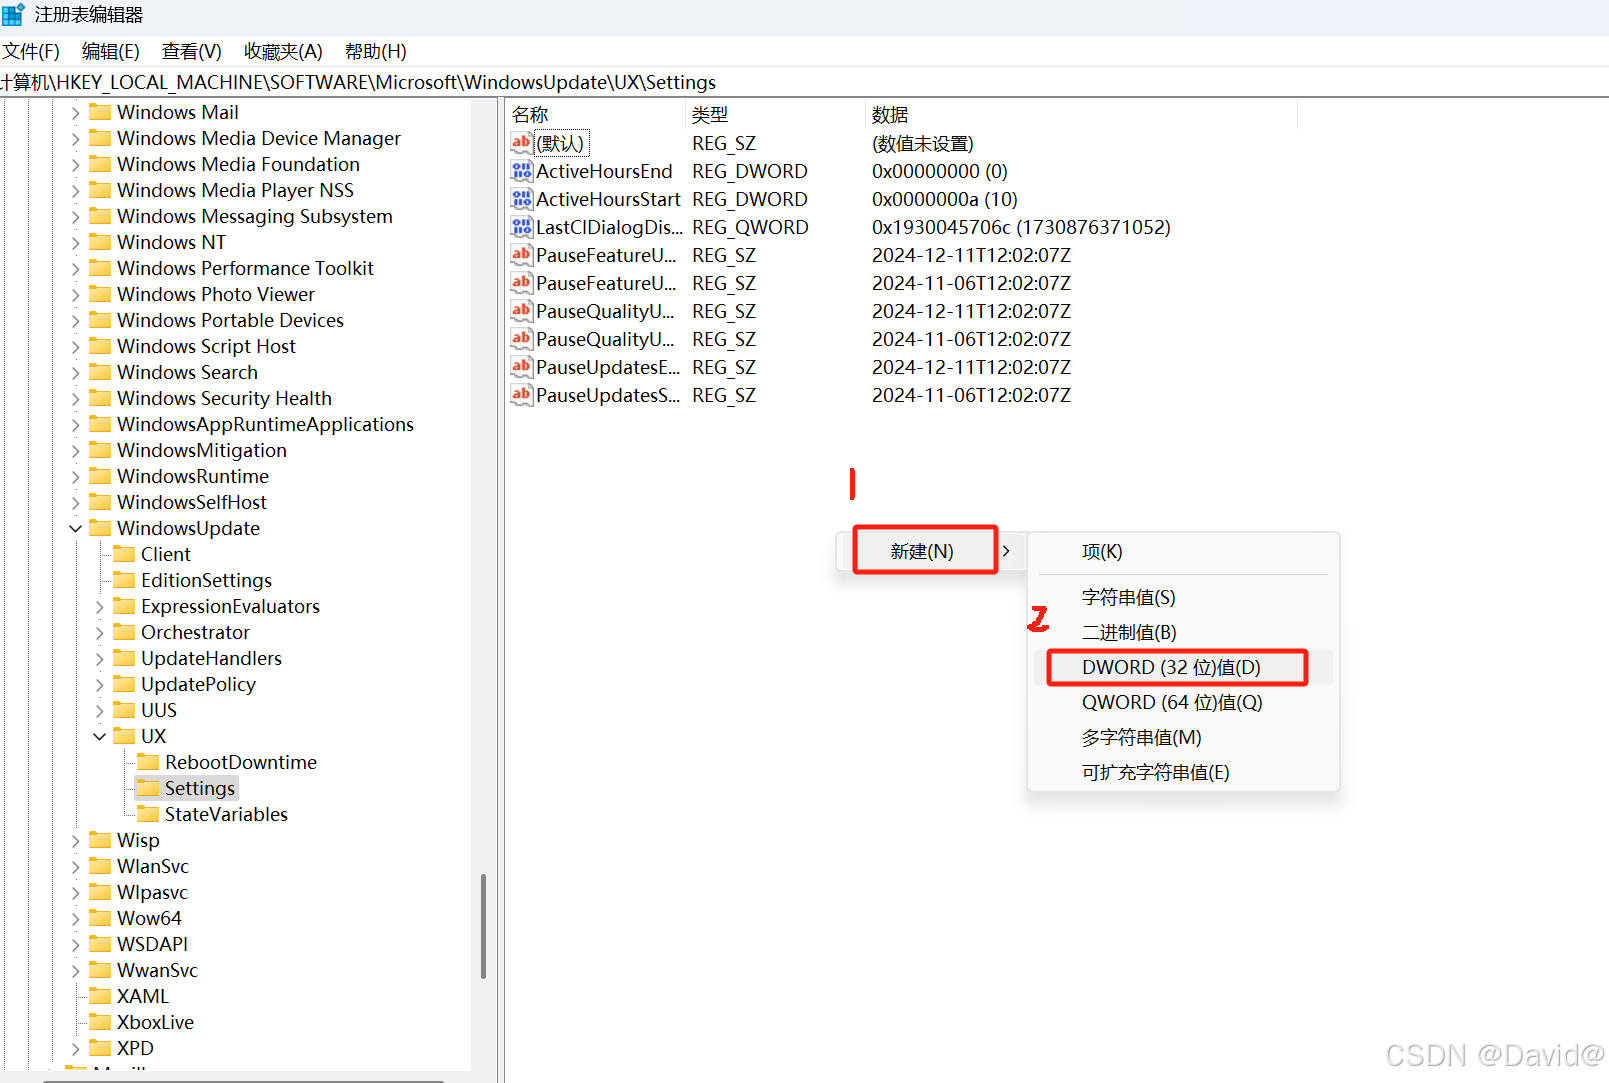Click the Wow64 folder icon

pos(100,917)
